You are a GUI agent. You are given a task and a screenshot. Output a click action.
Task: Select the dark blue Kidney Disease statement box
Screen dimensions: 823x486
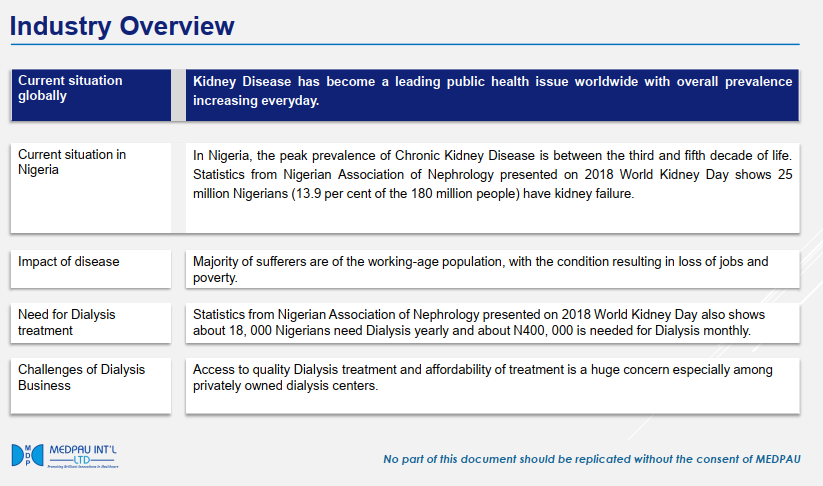click(x=492, y=91)
